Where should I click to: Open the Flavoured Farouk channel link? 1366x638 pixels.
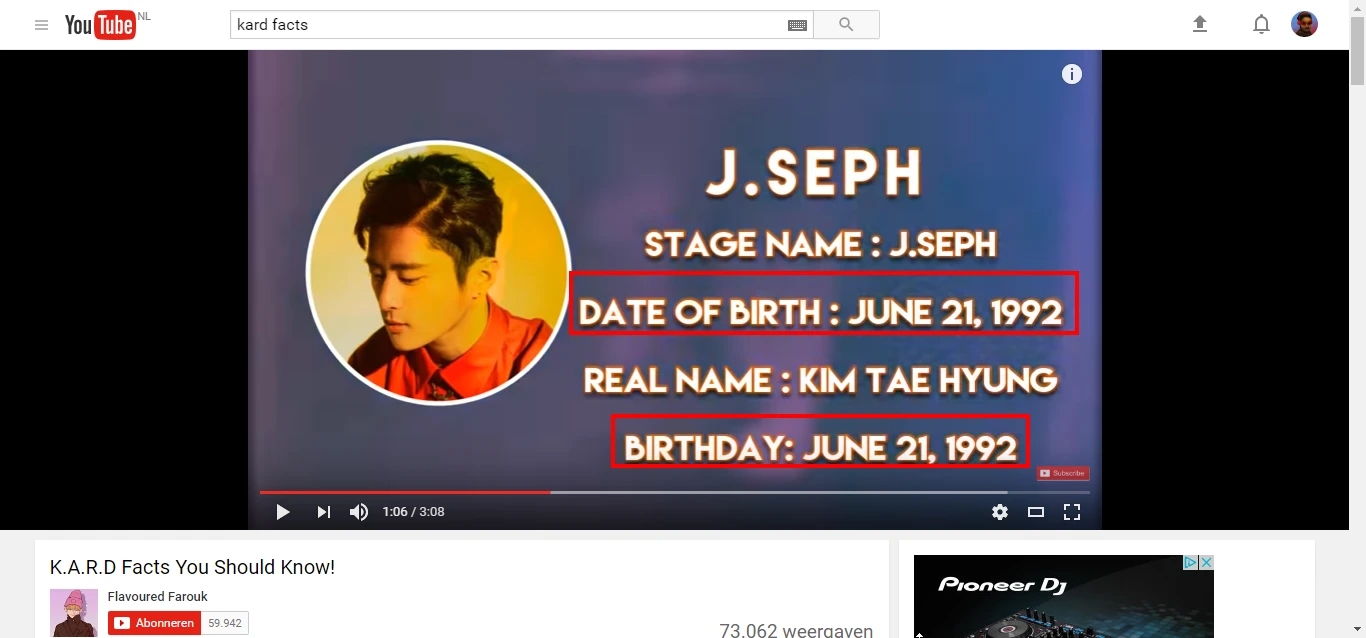pyautogui.click(x=158, y=597)
